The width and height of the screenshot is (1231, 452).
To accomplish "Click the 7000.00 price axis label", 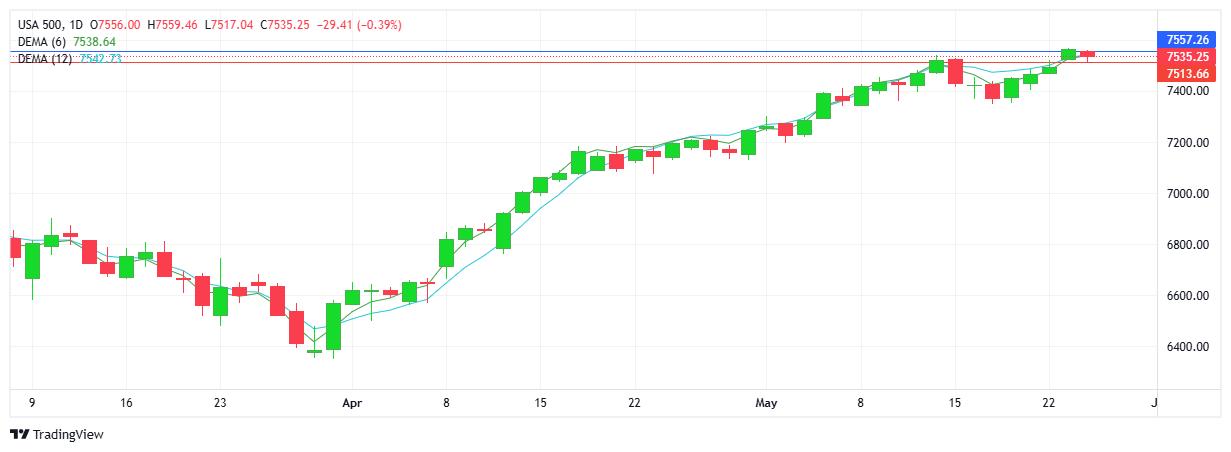I will (x=1187, y=194).
